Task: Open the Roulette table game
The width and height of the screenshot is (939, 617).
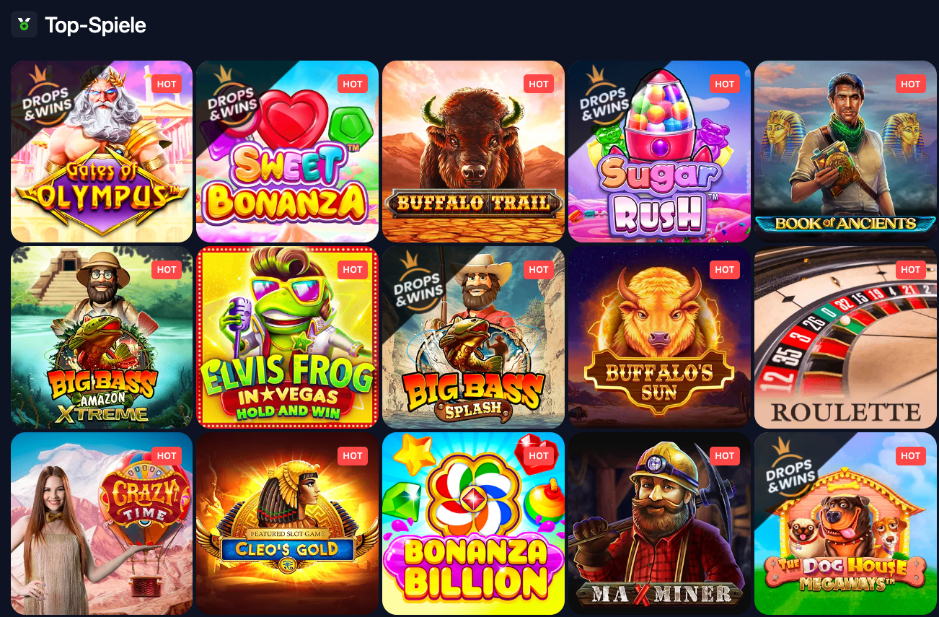Action: (x=845, y=337)
